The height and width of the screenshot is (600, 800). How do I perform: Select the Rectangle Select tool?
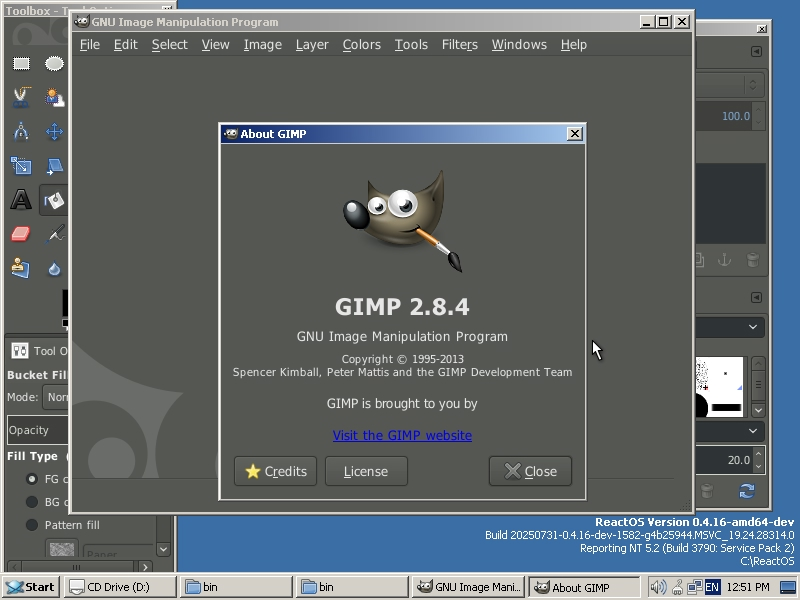22,63
